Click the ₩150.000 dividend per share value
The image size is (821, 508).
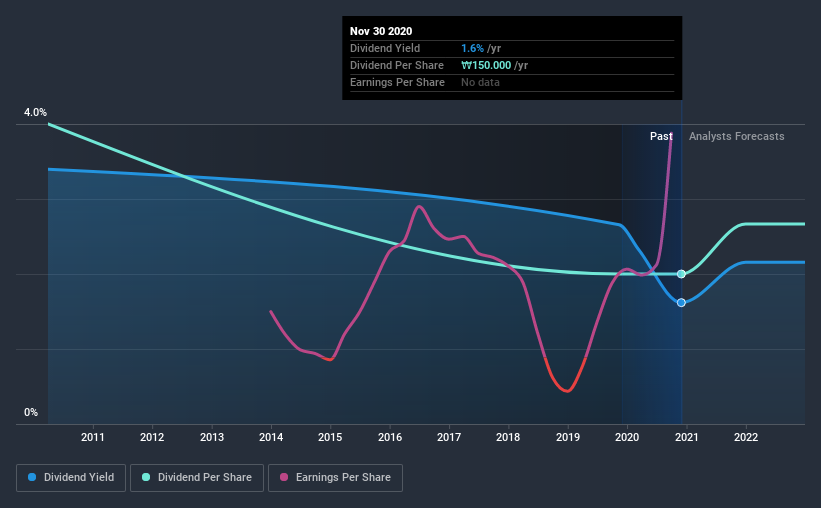point(486,65)
